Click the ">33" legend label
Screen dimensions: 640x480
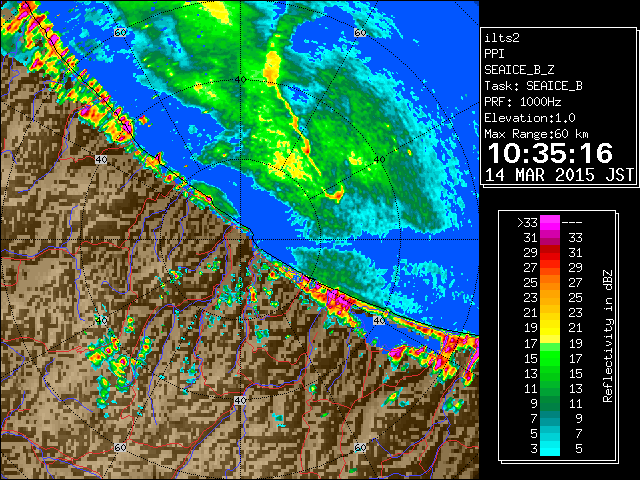click(527, 223)
